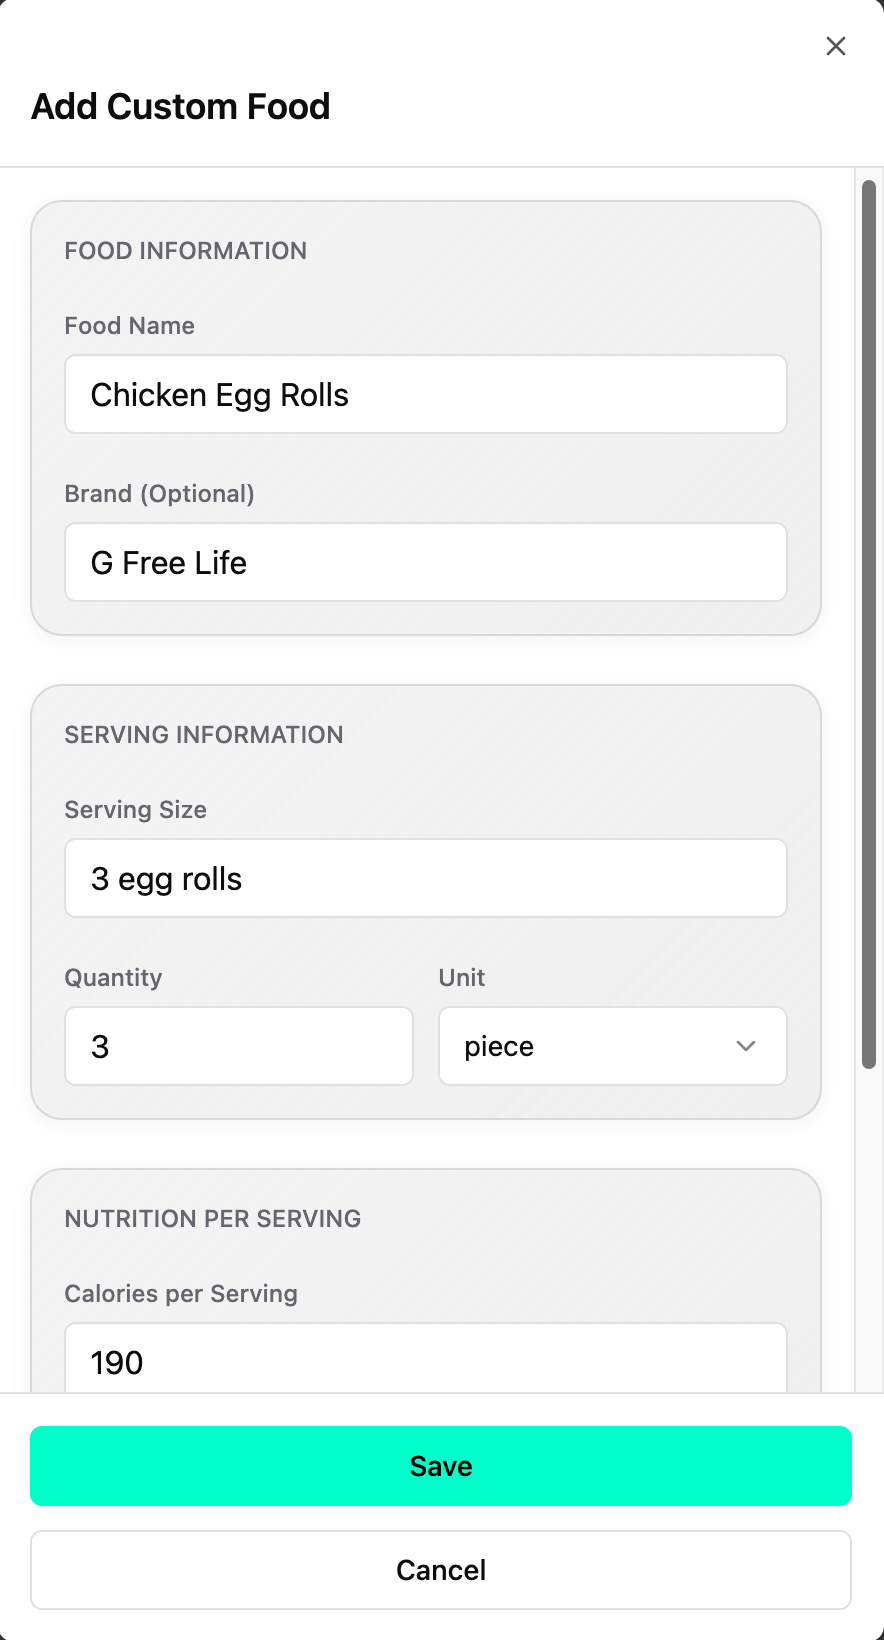Click the Brand (Optional) label
Viewport: 884px width, 1640px height.
coord(160,494)
